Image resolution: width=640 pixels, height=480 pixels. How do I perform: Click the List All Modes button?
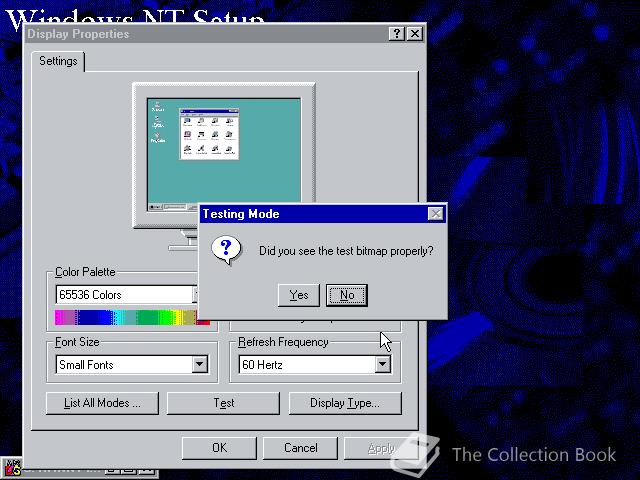click(102, 403)
